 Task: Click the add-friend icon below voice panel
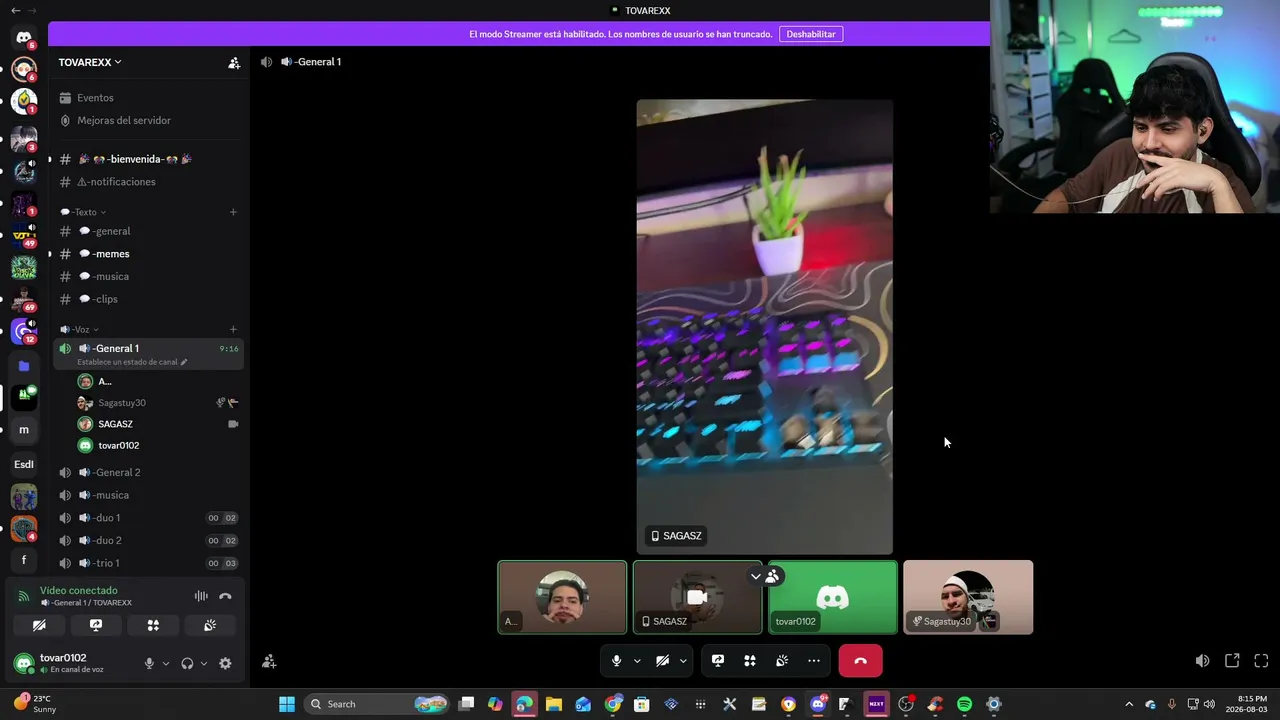coord(269,661)
